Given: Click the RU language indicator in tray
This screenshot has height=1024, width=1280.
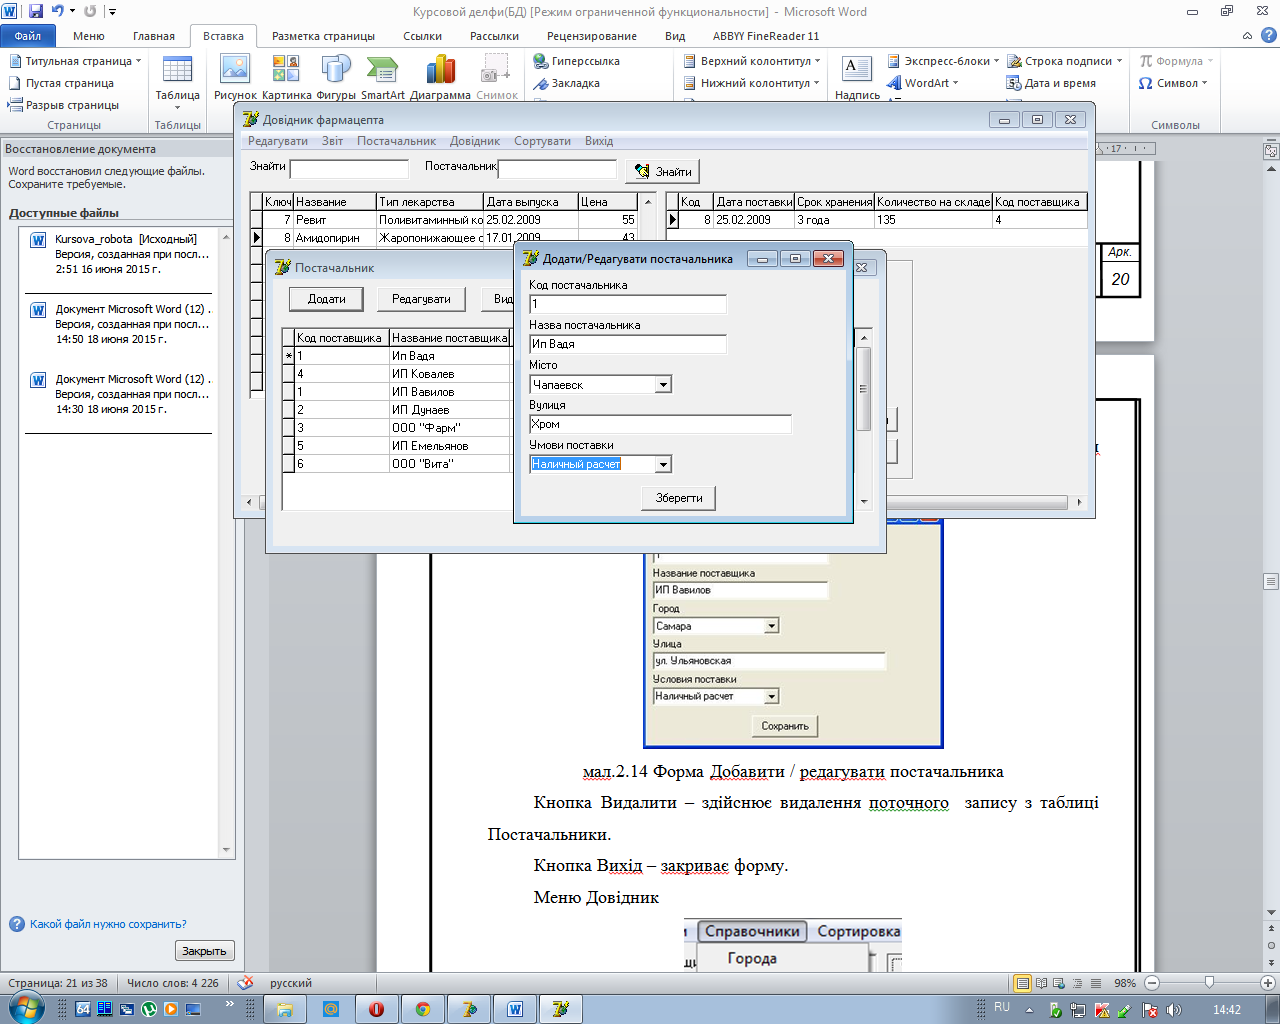Looking at the screenshot, I should coord(1002,1008).
